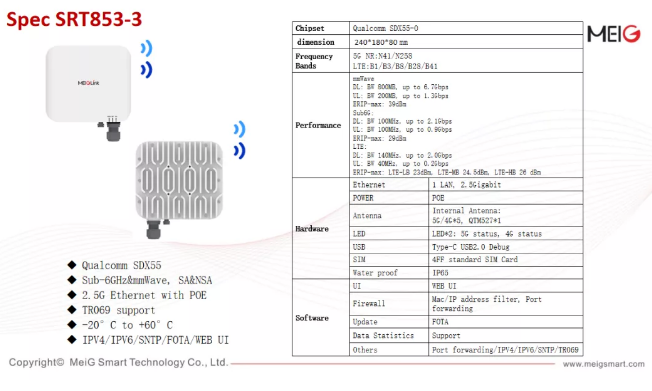Click the Spec SRT853-3 title
The width and height of the screenshot is (652, 391).
click(x=74, y=19)
